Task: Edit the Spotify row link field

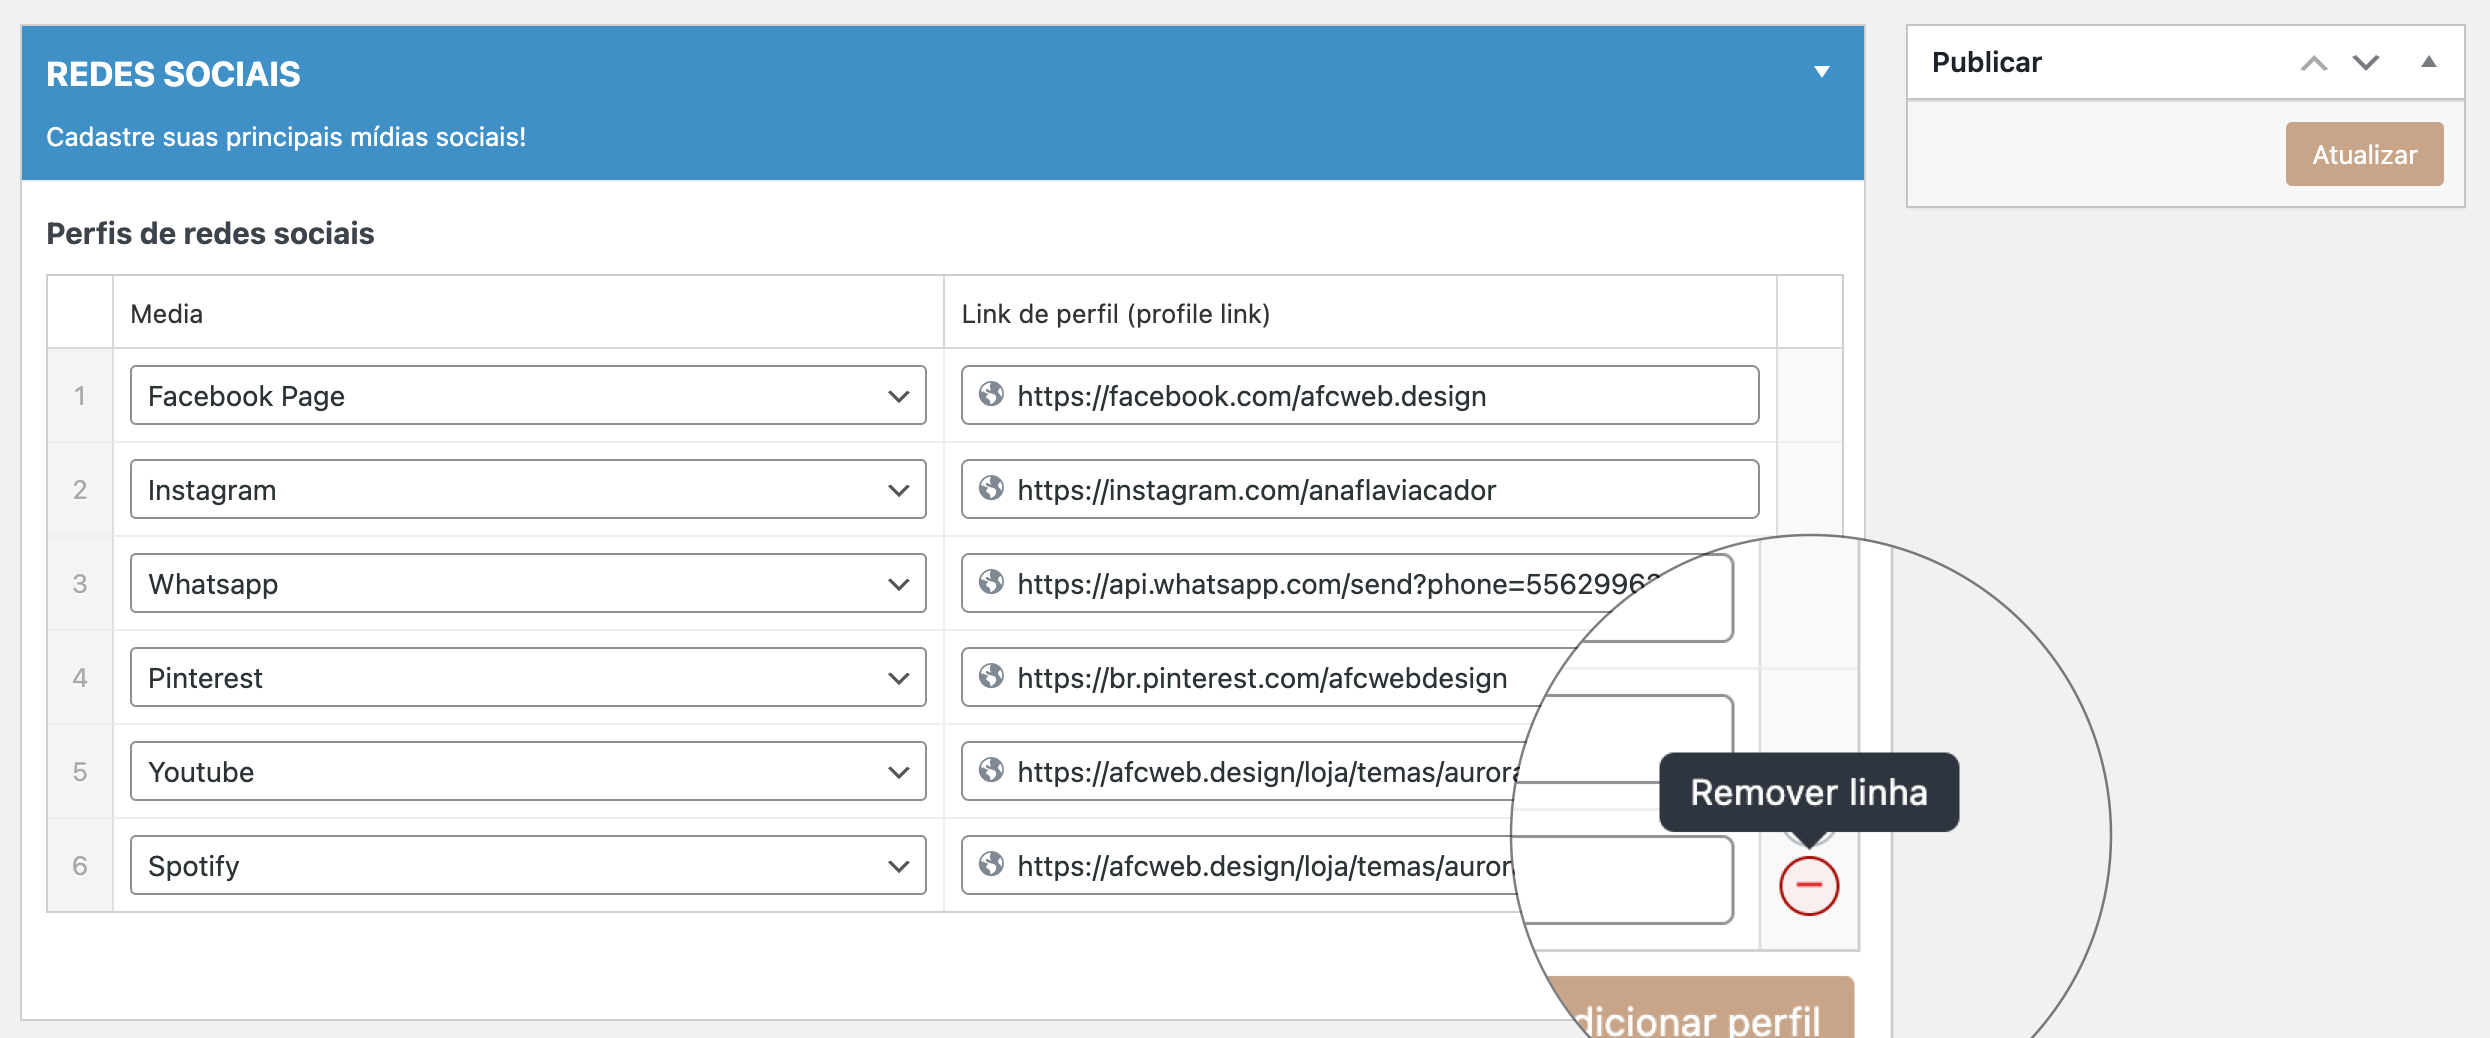Action: (1238, 865)
